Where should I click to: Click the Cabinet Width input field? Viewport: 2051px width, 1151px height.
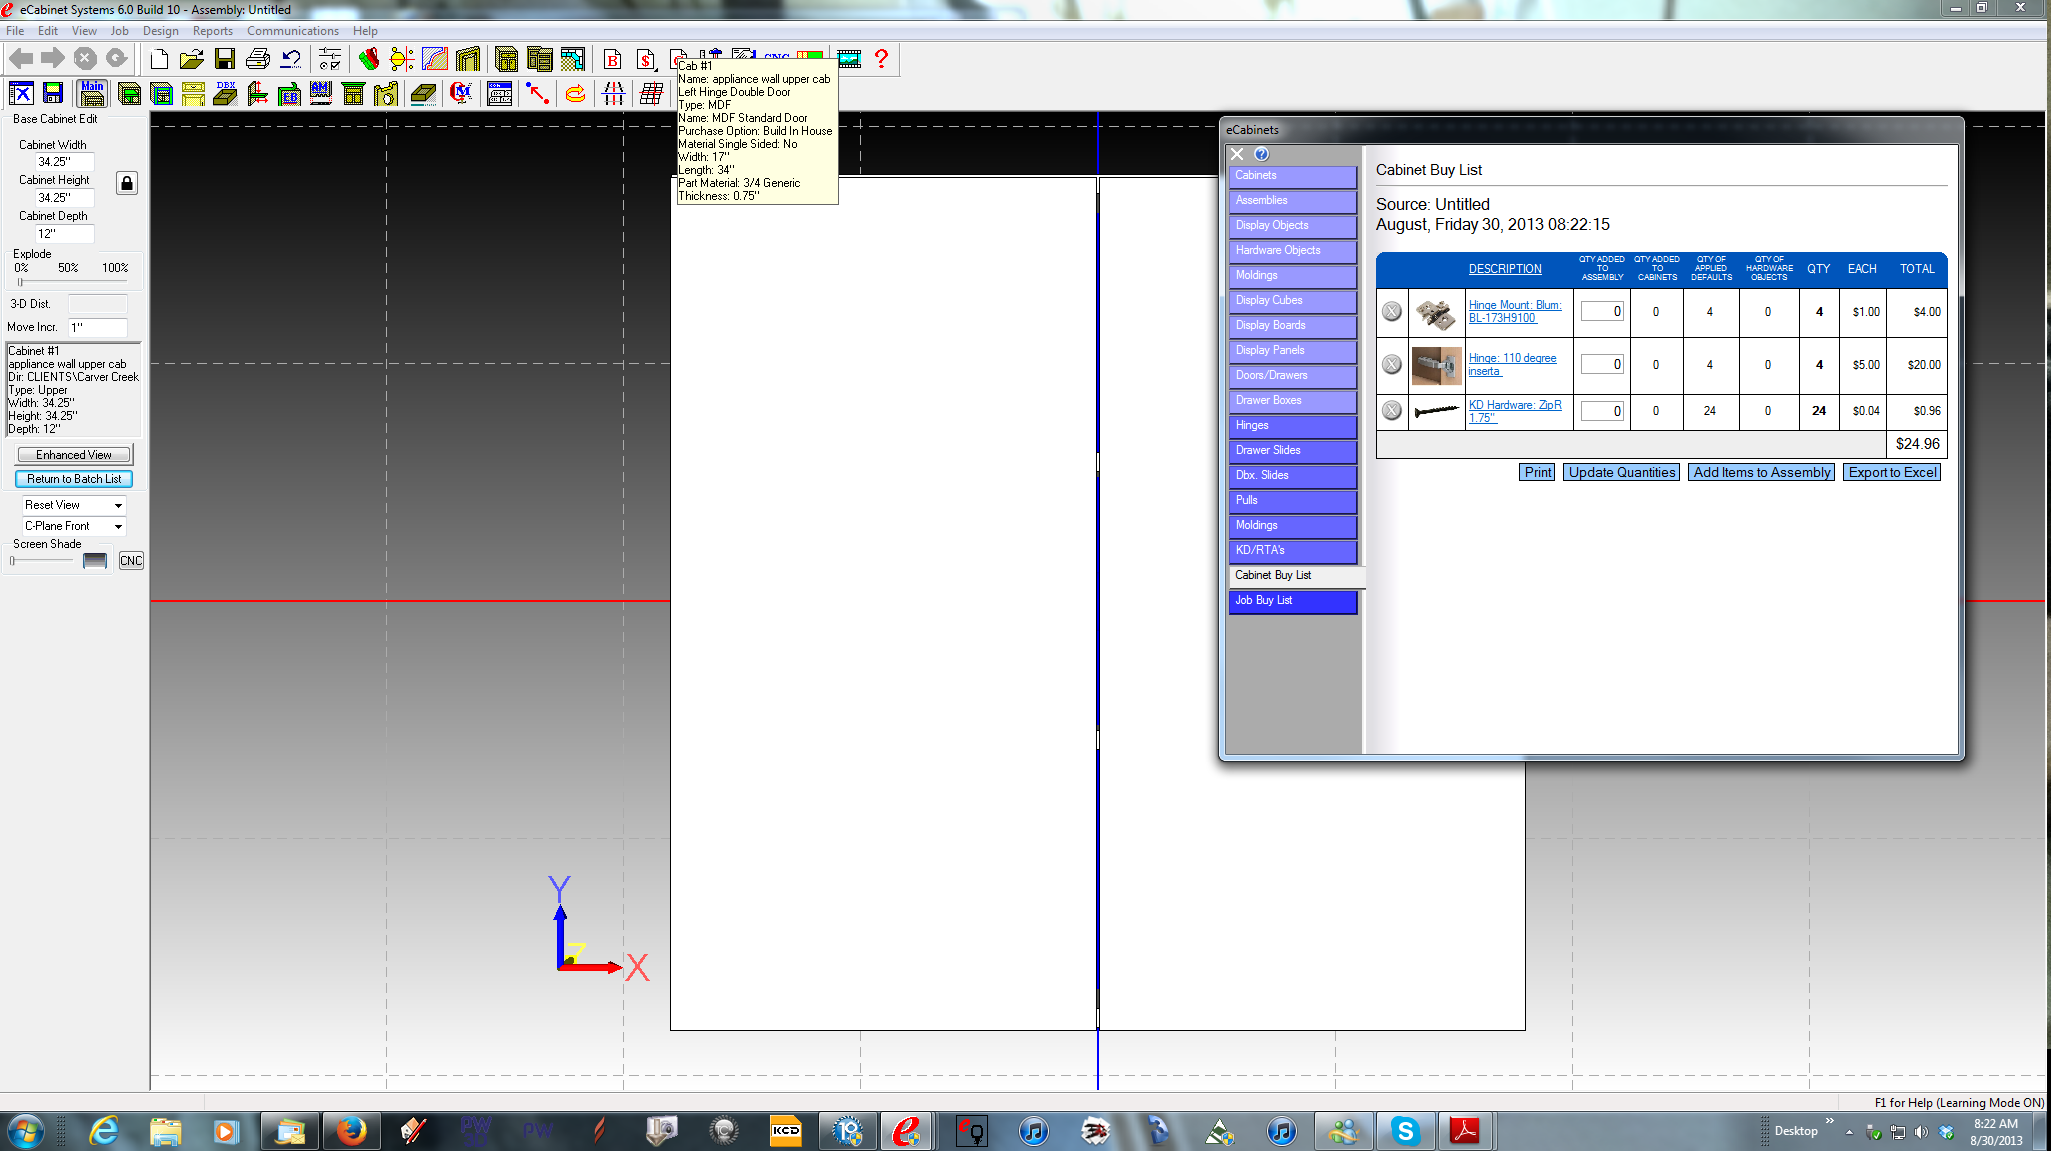pos(65,162)
